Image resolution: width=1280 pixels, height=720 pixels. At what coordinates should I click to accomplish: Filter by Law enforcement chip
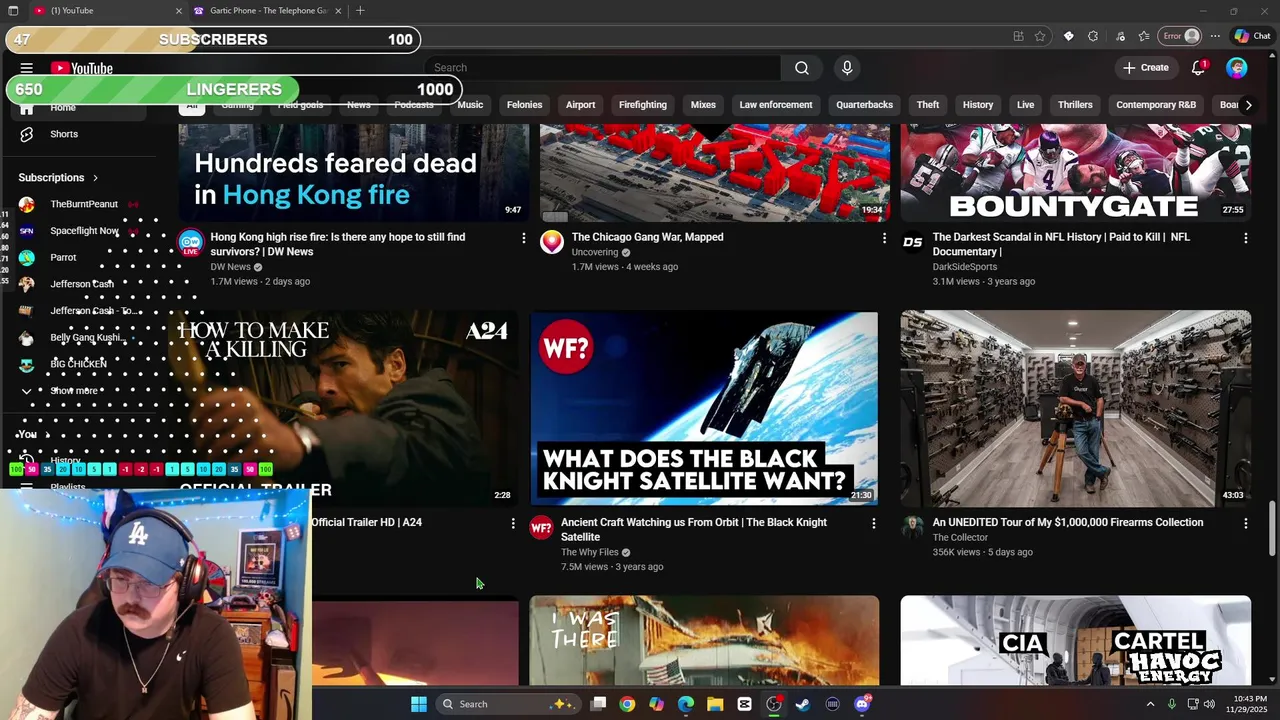pyautogui.click(x=776, y=105)
